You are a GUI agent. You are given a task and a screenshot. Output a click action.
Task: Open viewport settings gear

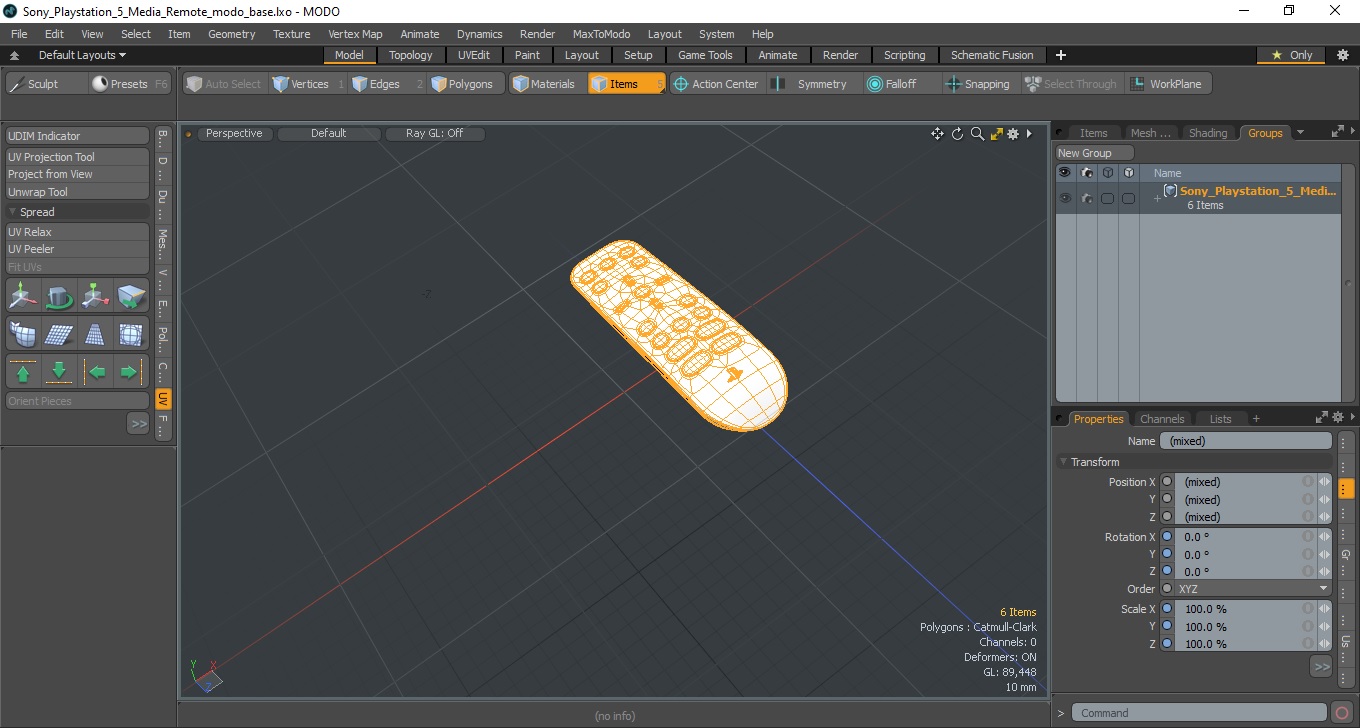pyautogui.click(x=1013, y=134)
